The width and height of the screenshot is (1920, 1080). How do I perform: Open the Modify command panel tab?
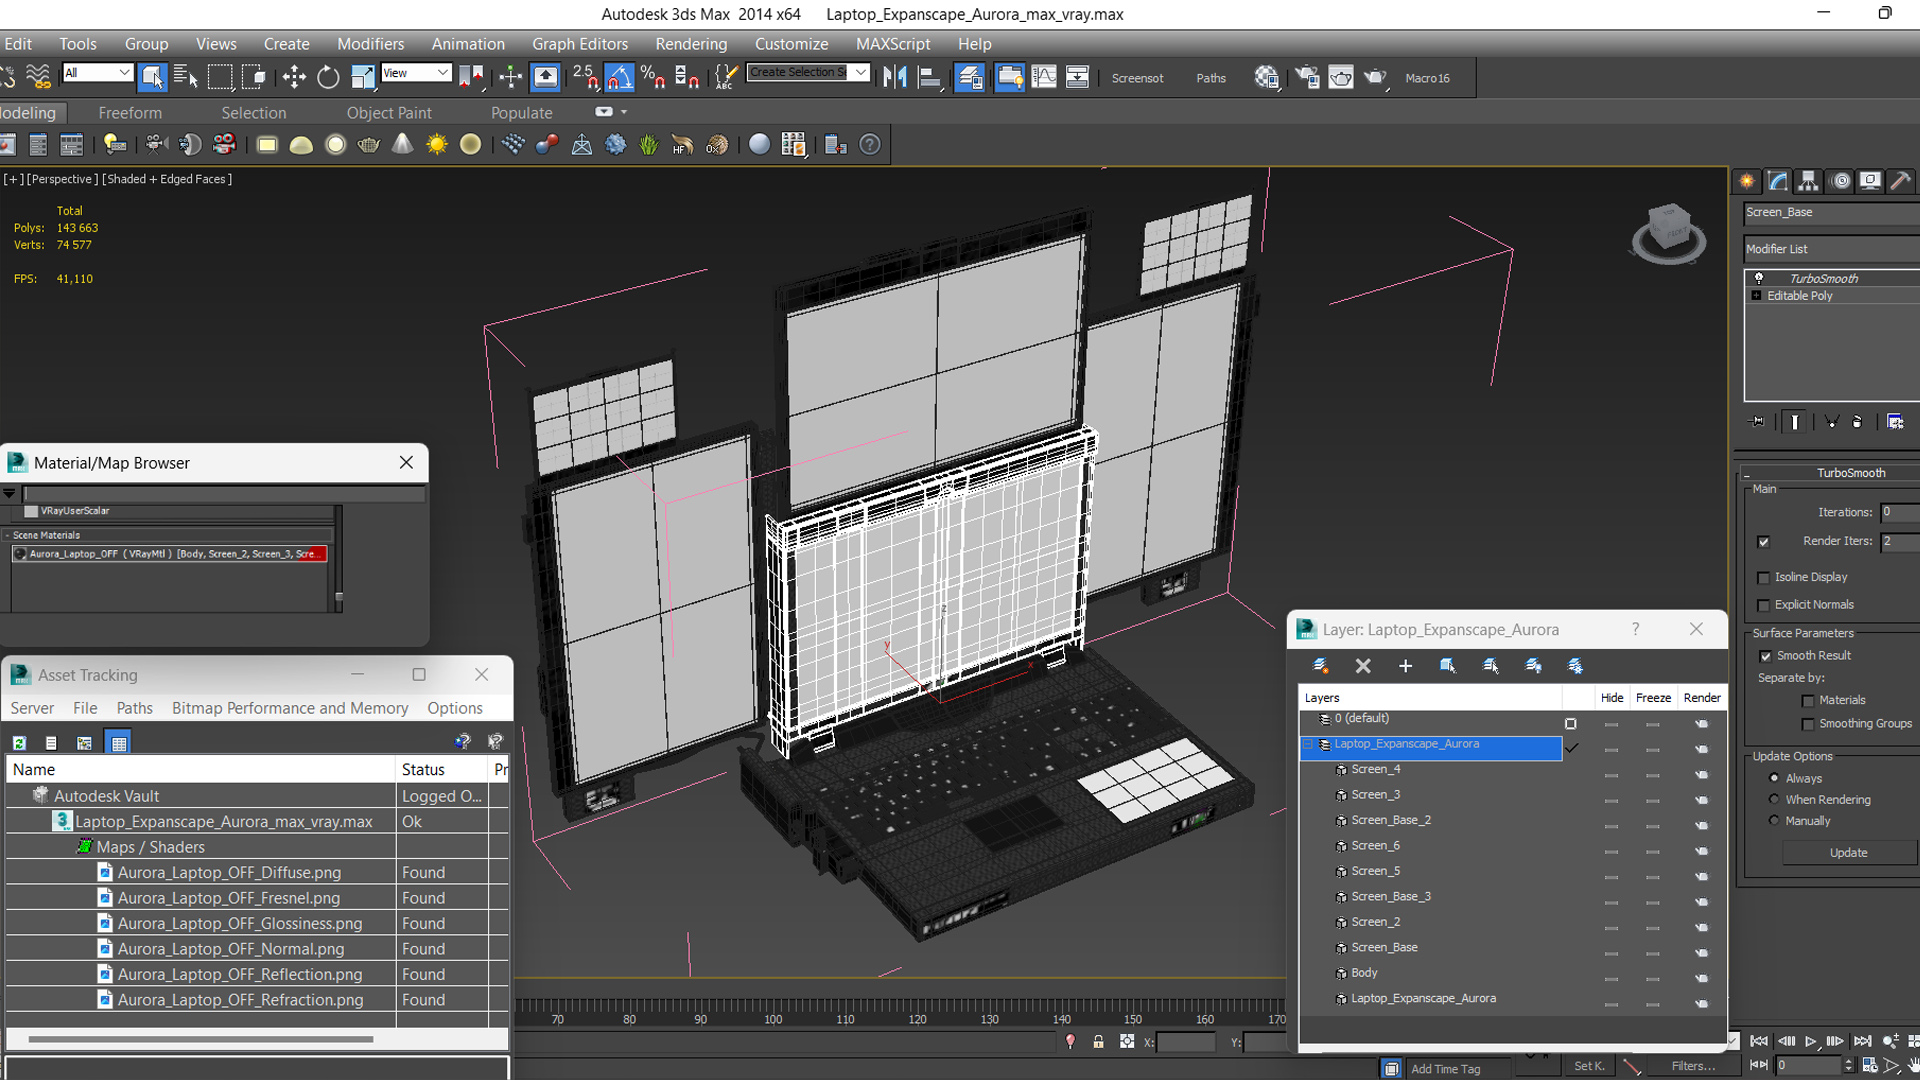[x=1778, y=181]
